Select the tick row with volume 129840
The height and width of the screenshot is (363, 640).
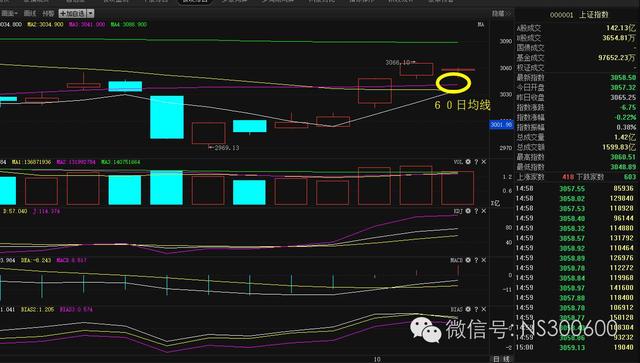pyautogui.click(x=576, y=198)
